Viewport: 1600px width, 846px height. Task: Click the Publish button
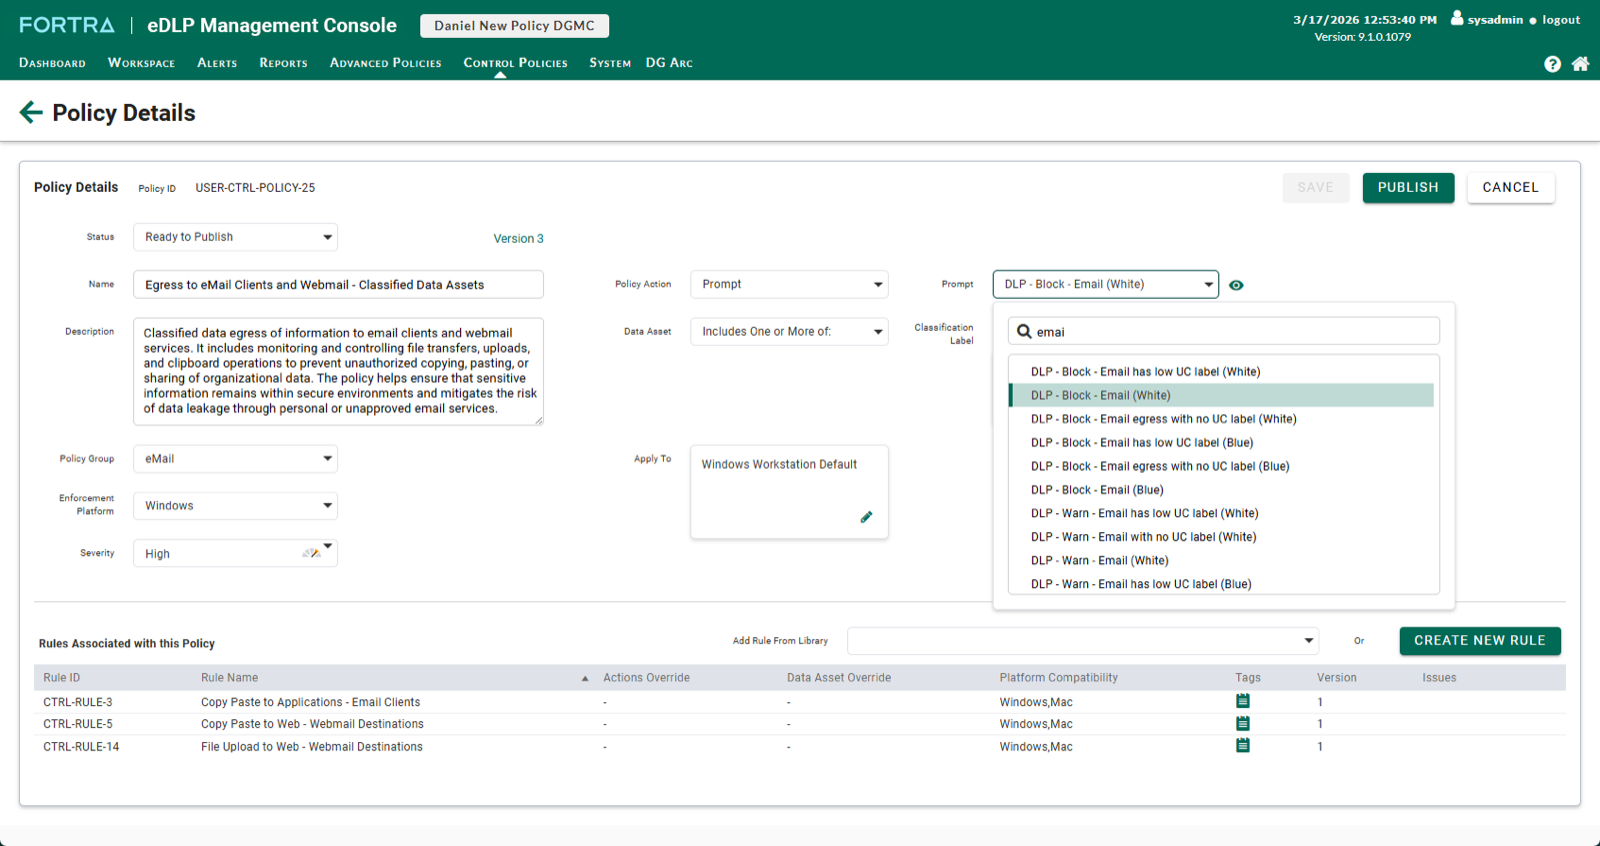click(1408, 188)
